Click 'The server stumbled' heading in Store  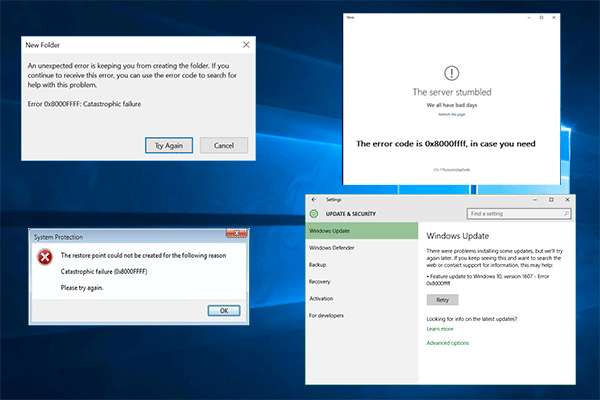452,92
